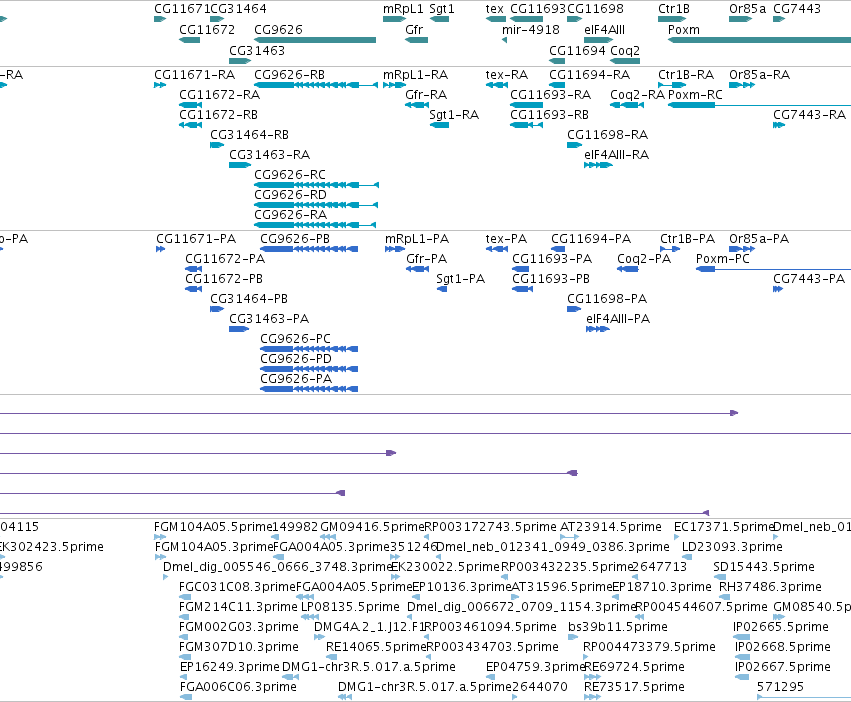851x702 pixels.
Task: Click the Poxm-PC protein label
Action: (x=722, y=258)
